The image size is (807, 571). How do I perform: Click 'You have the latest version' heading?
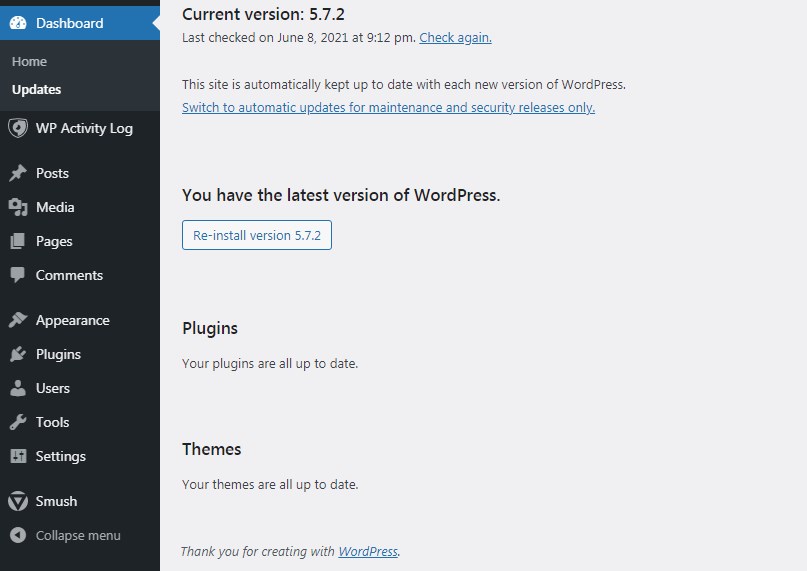(x=341, y=195)
